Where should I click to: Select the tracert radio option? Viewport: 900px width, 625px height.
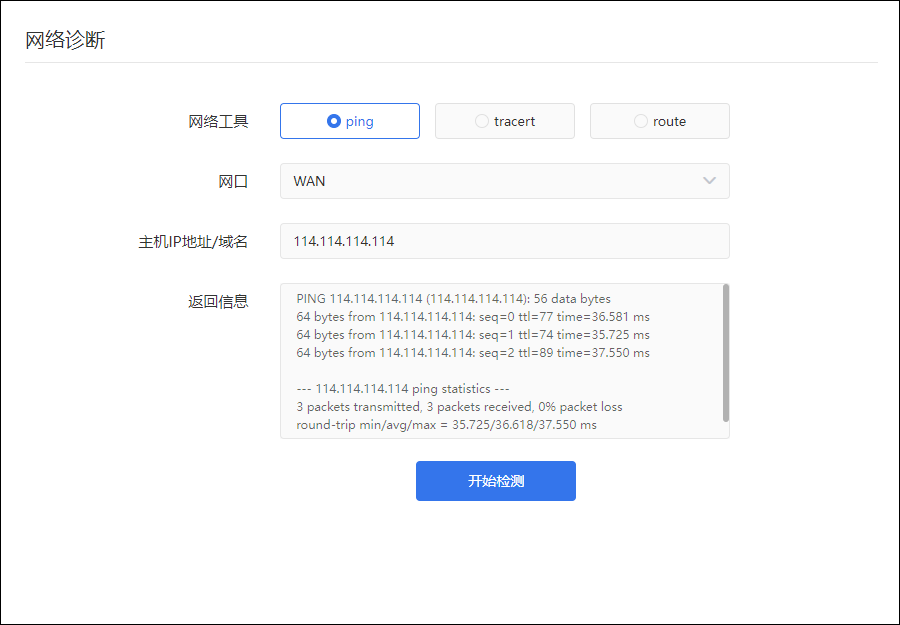505,121
